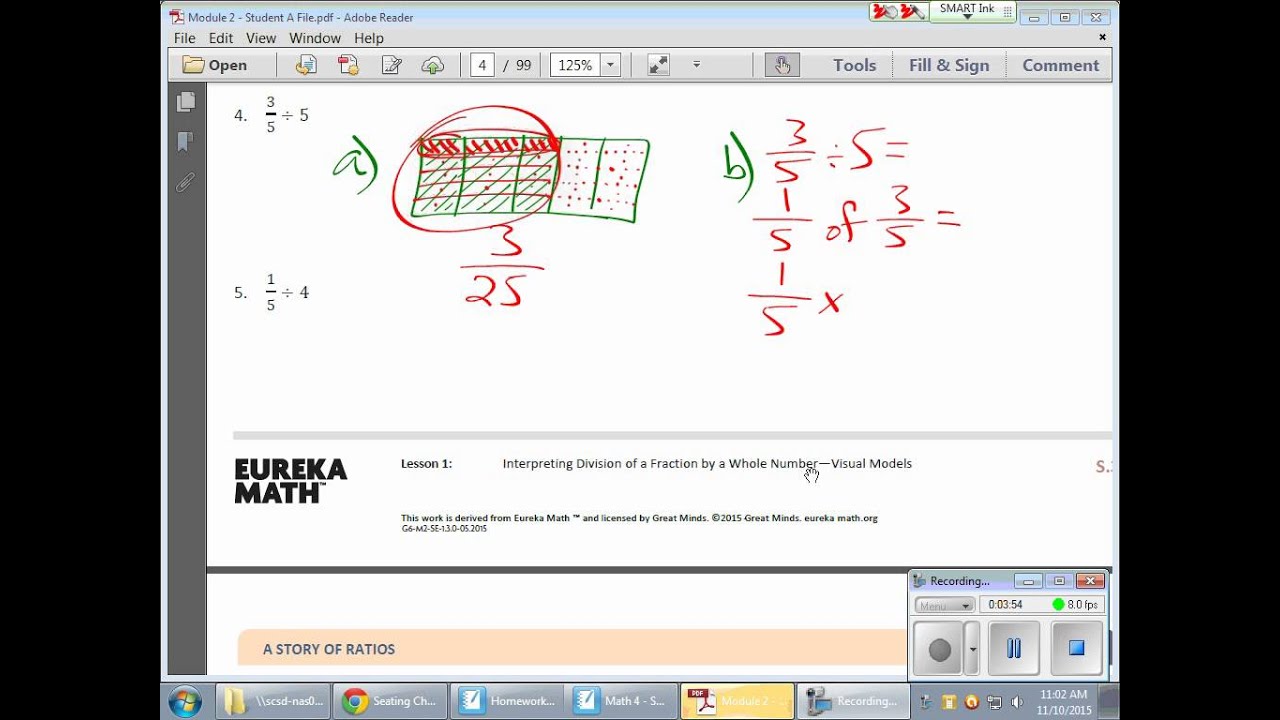Open the attachments paperclip panel
The height and width of the screenshot is (720, 1280).
(x=186, y=182)
